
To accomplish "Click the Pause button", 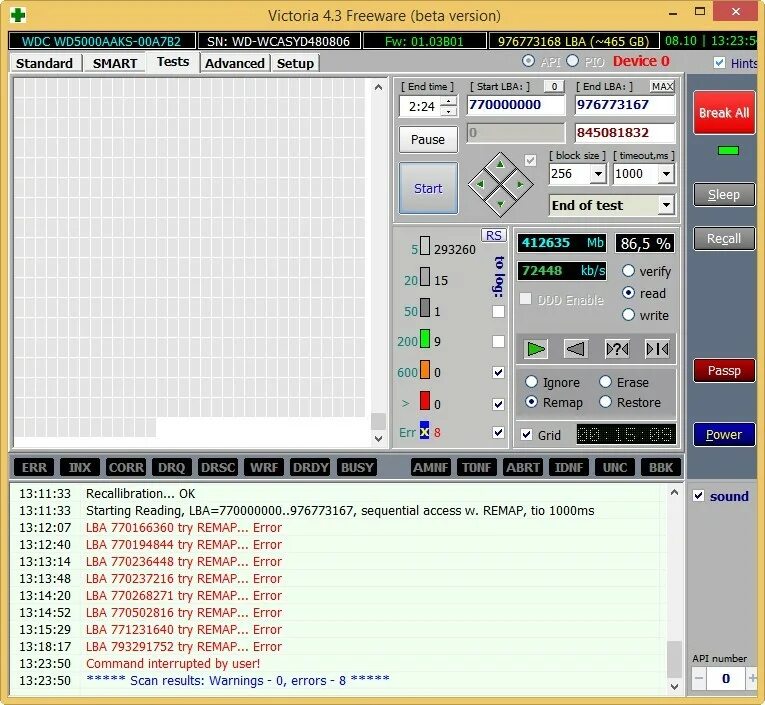I will point(428,140).
